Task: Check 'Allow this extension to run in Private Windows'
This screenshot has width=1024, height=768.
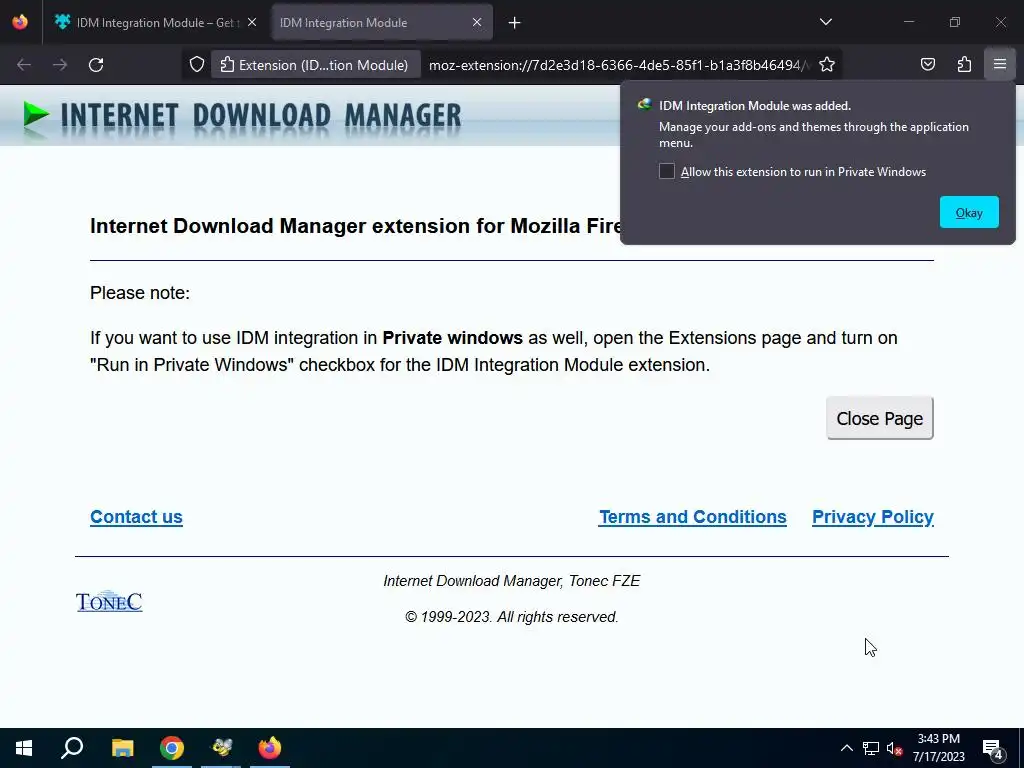Action: point(667,171)
